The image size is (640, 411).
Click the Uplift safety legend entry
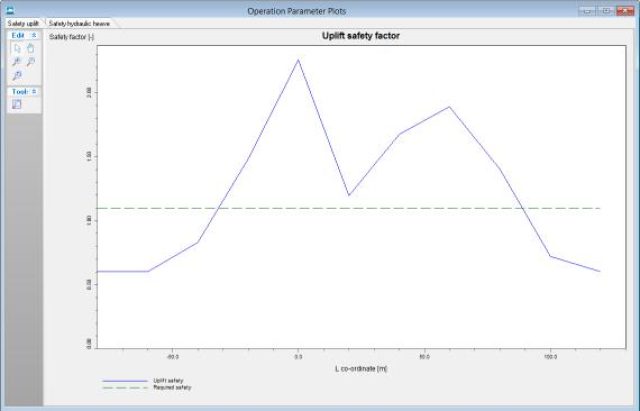[167, 380]
